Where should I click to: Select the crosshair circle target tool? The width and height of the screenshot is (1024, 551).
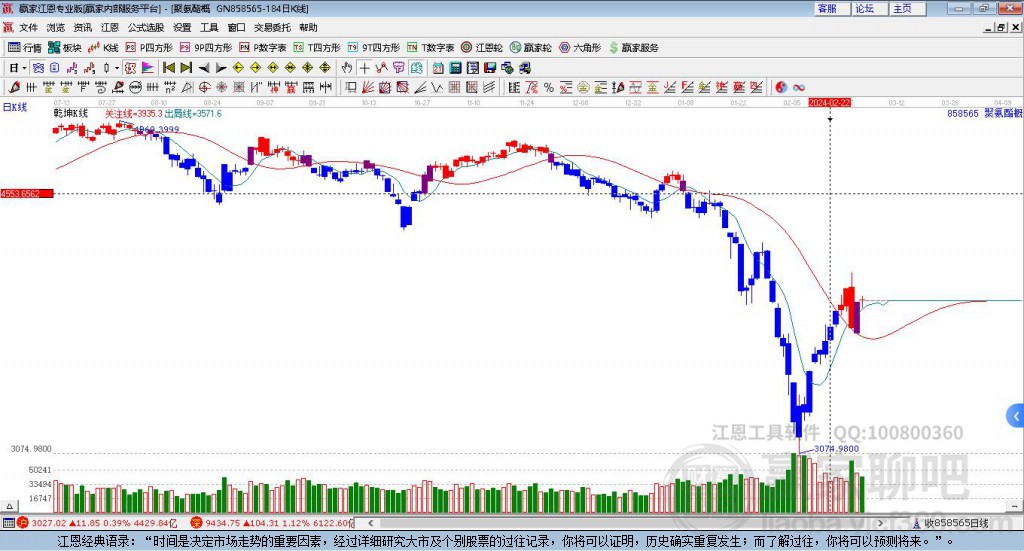click(204, 87)
